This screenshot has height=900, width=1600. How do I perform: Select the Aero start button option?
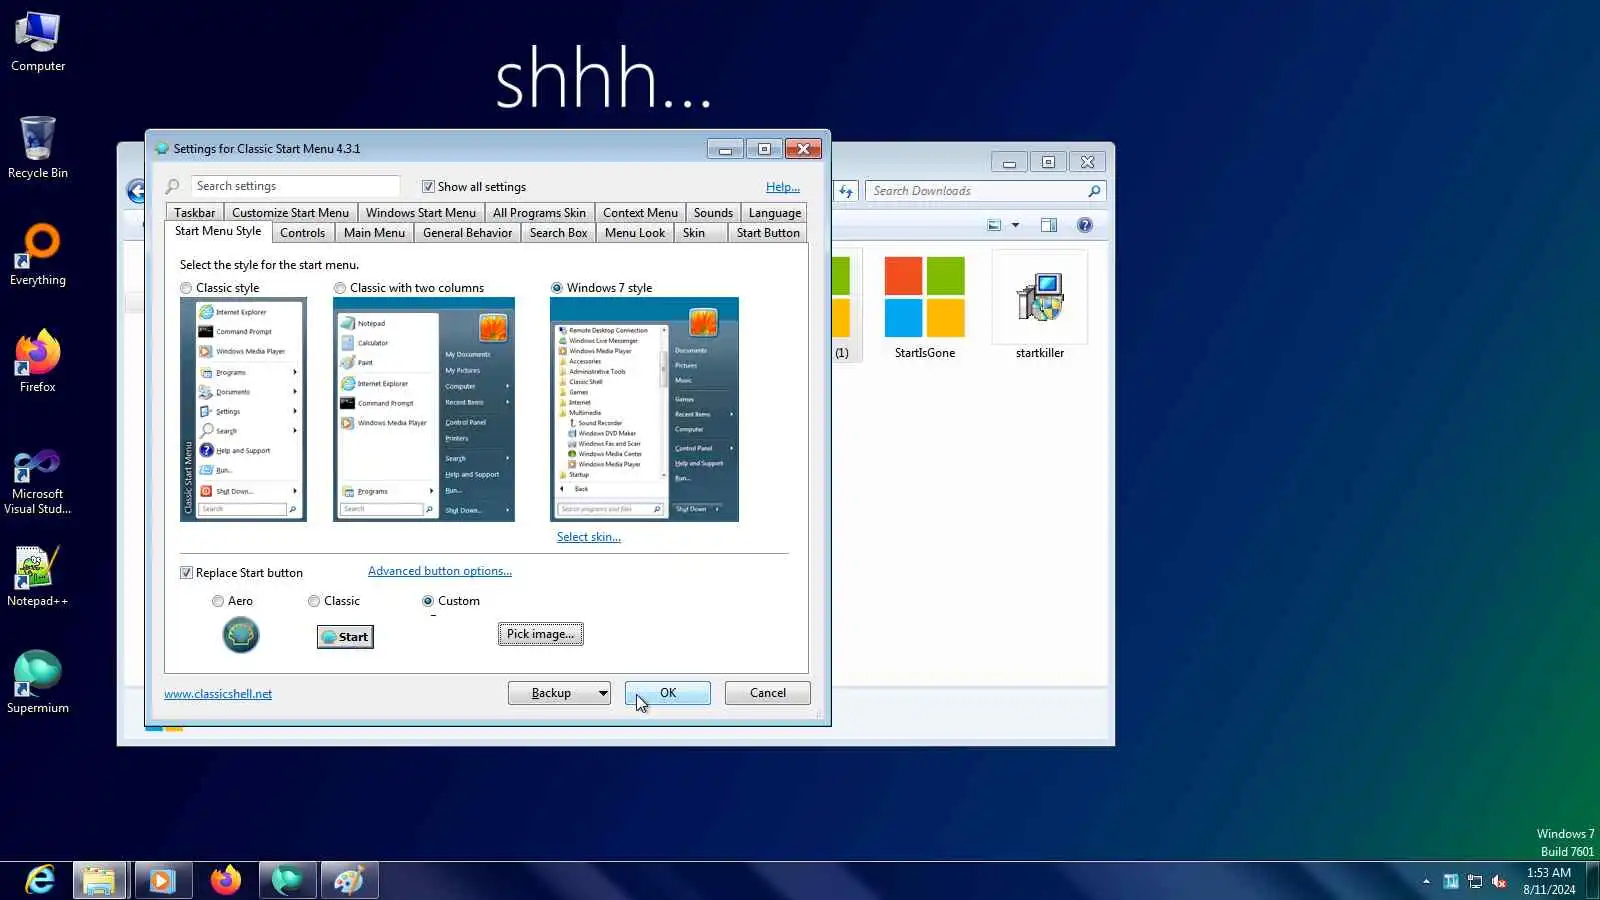tap(218, 601)
